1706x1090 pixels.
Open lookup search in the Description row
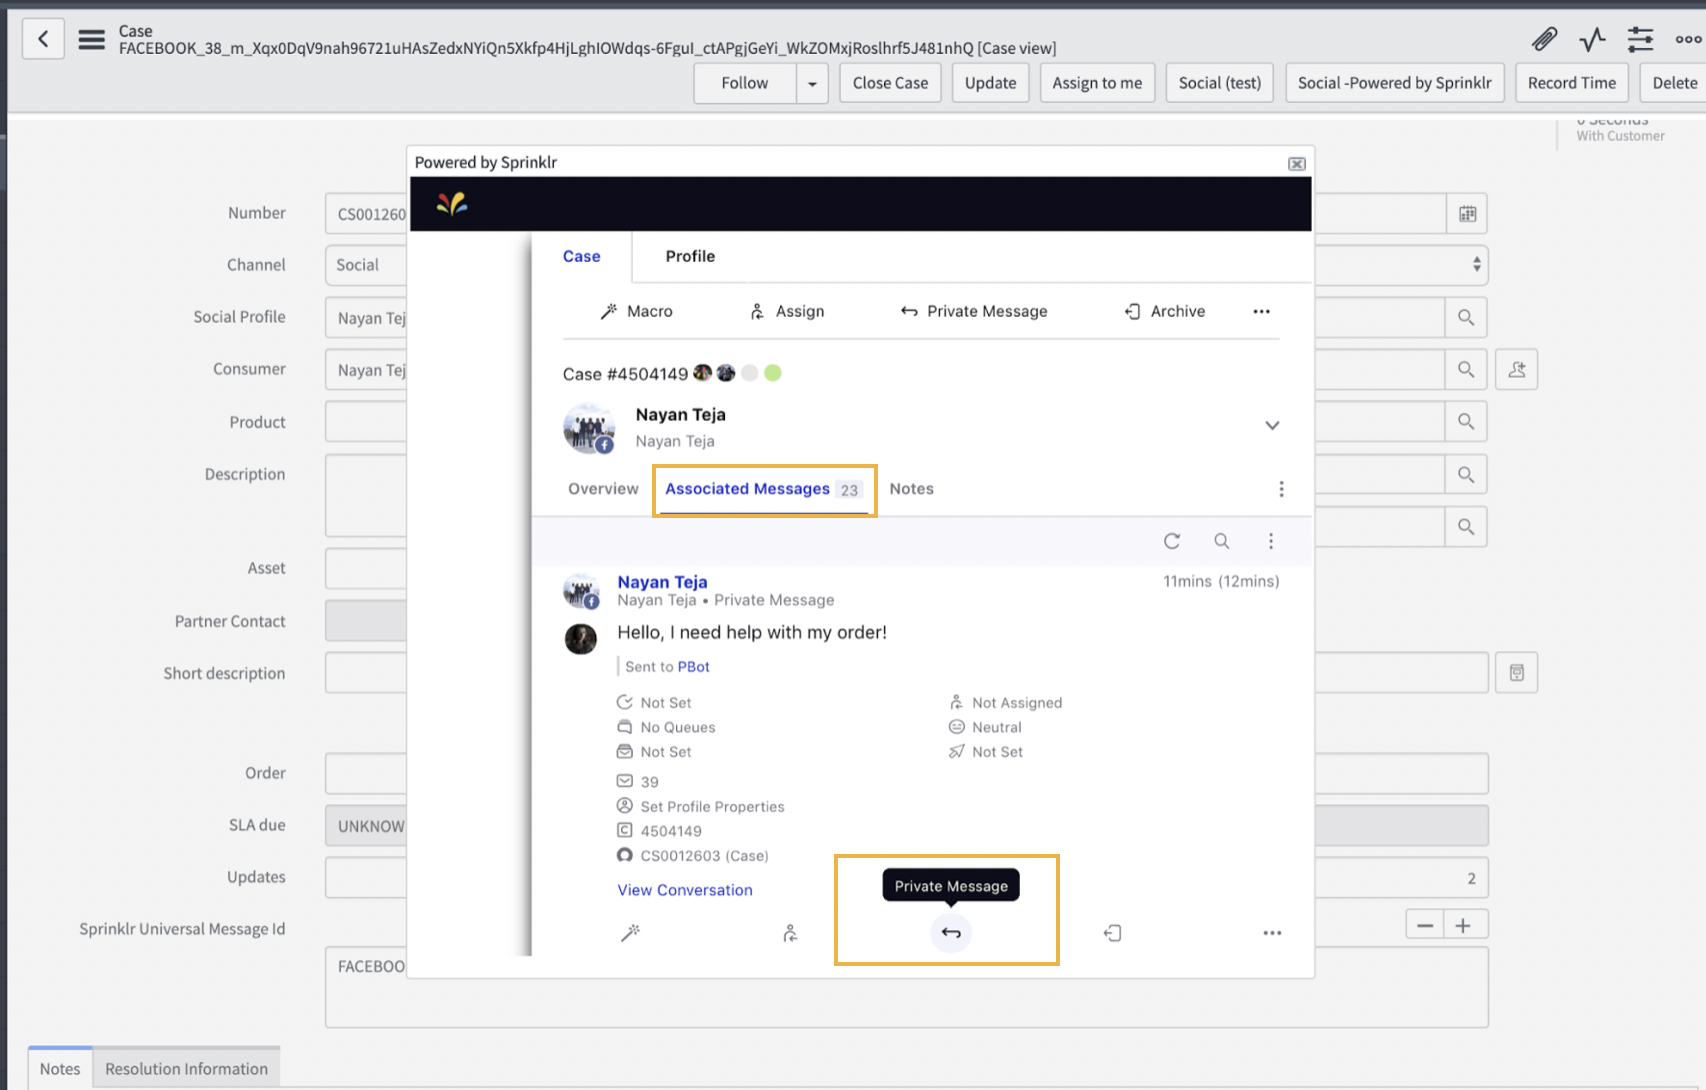[x=1466, y=474]
